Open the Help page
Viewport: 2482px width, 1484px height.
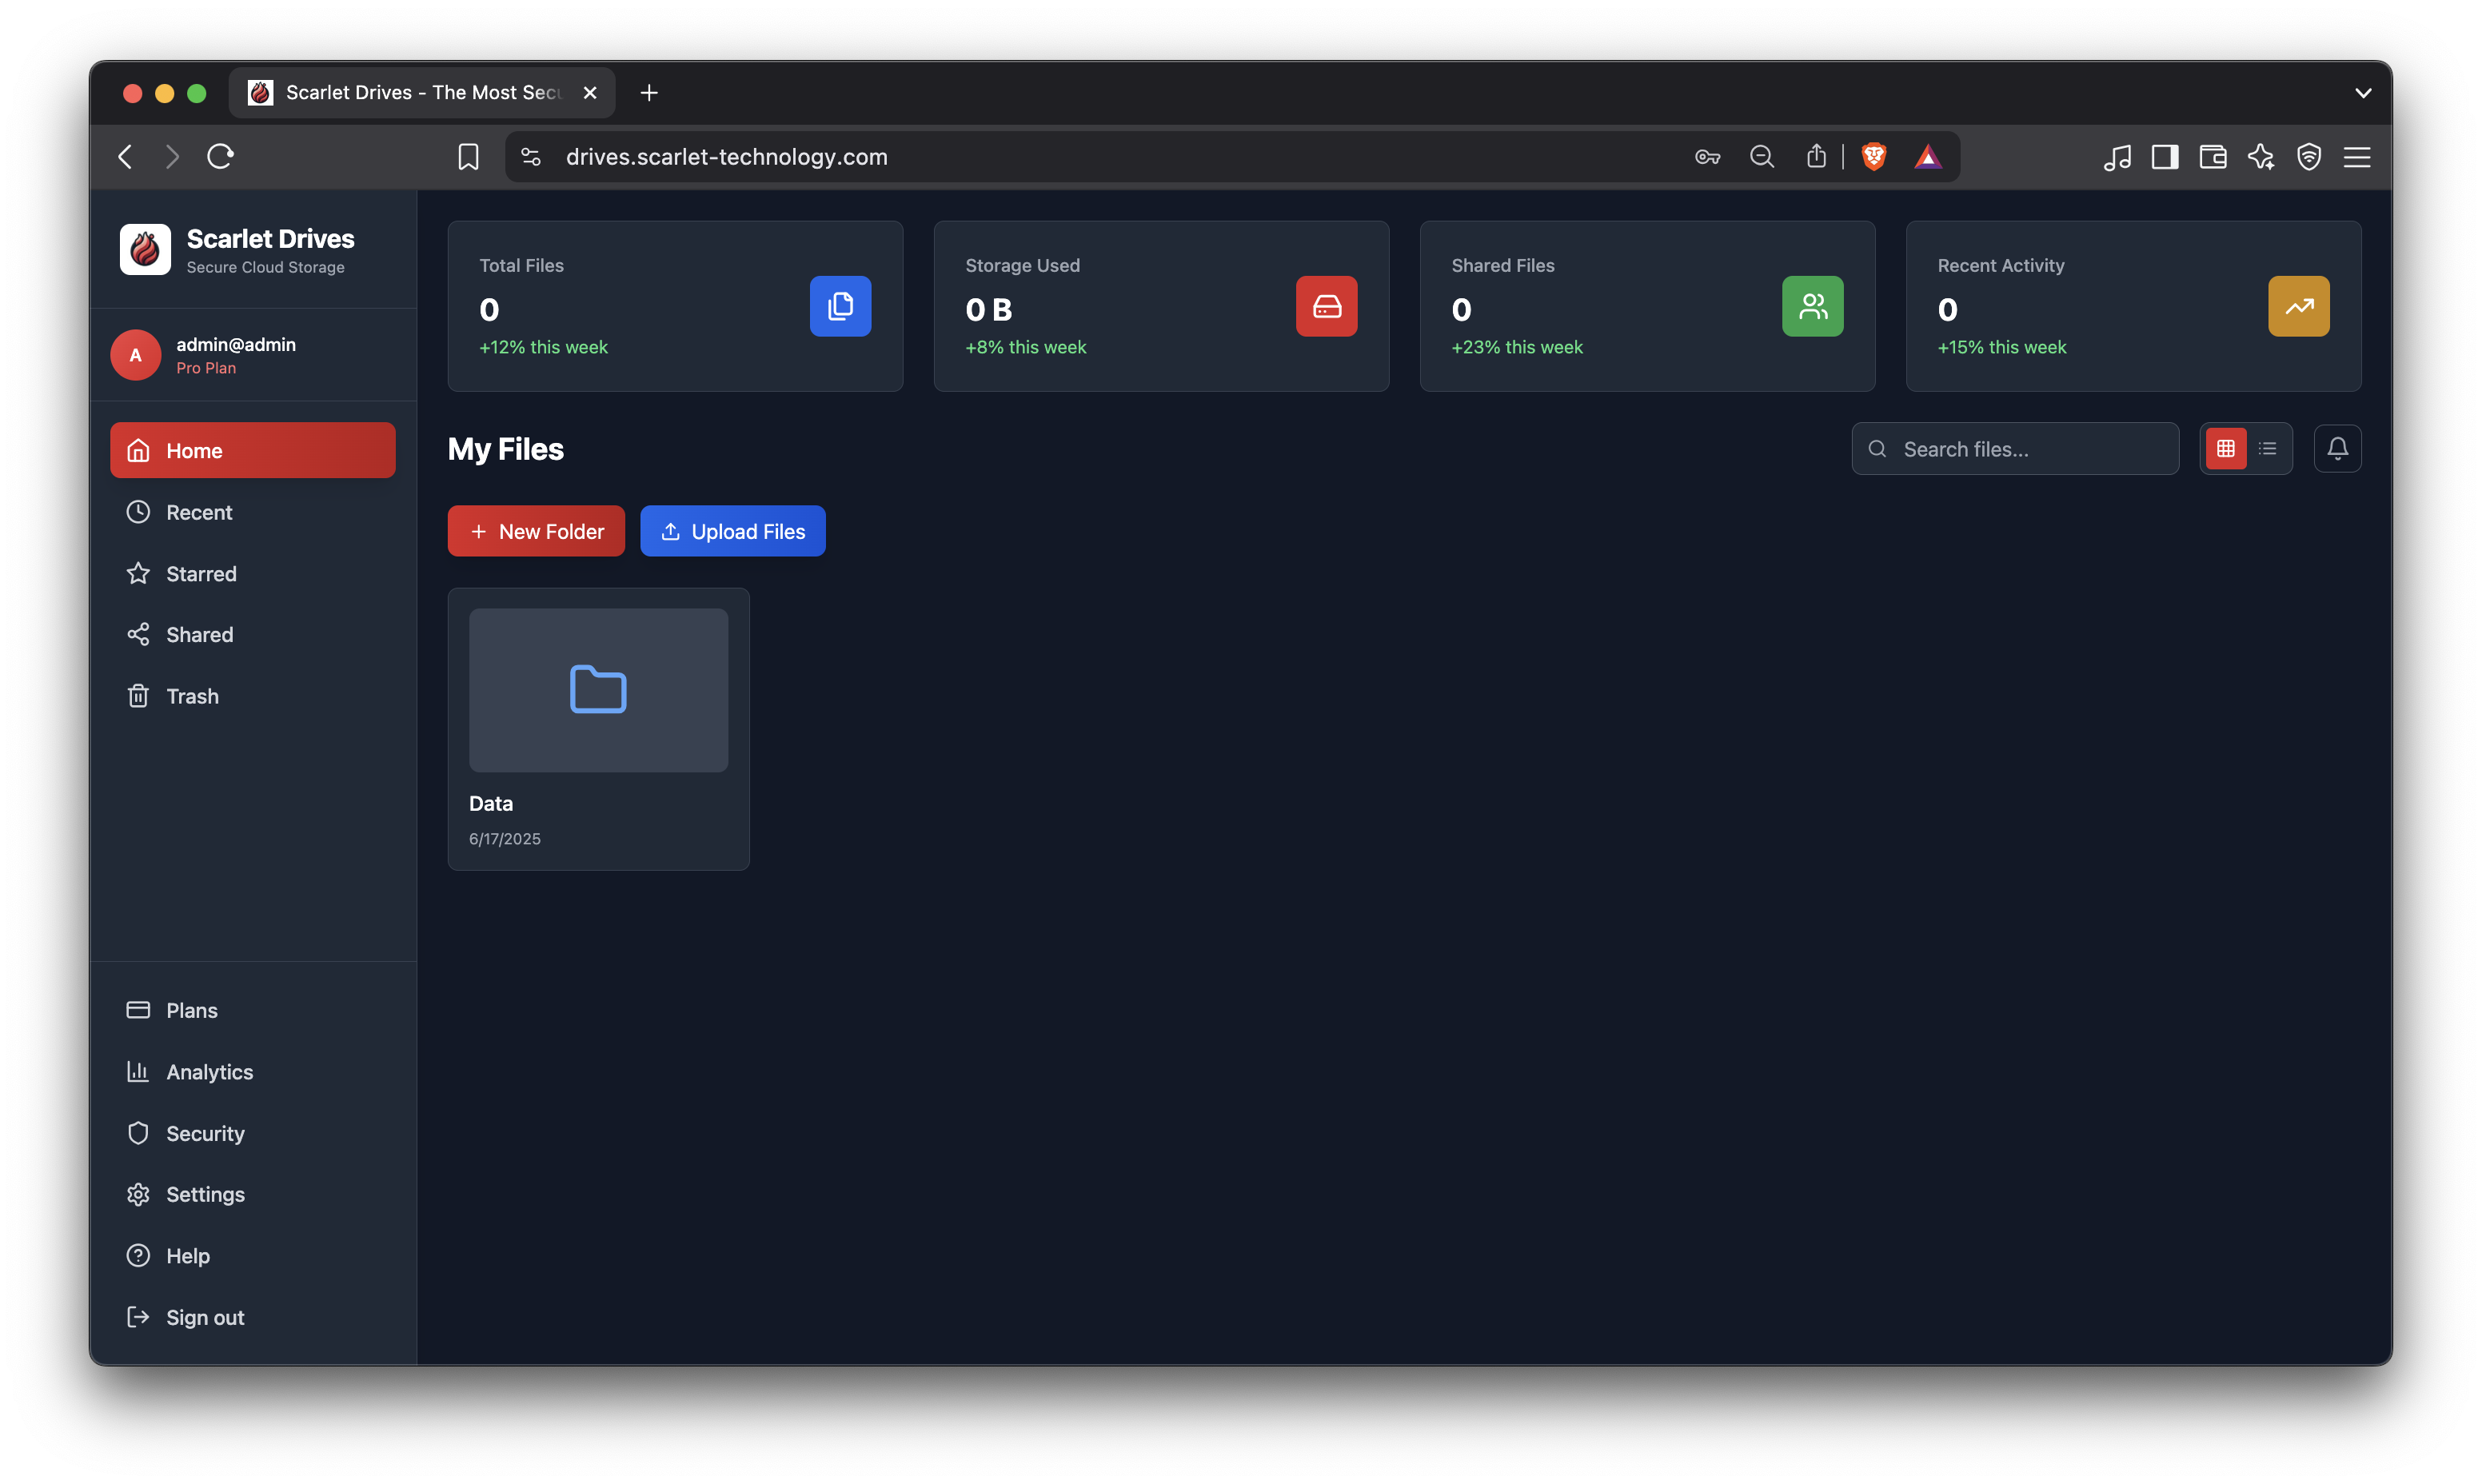pyautogui.click(x=253, y=1256)
